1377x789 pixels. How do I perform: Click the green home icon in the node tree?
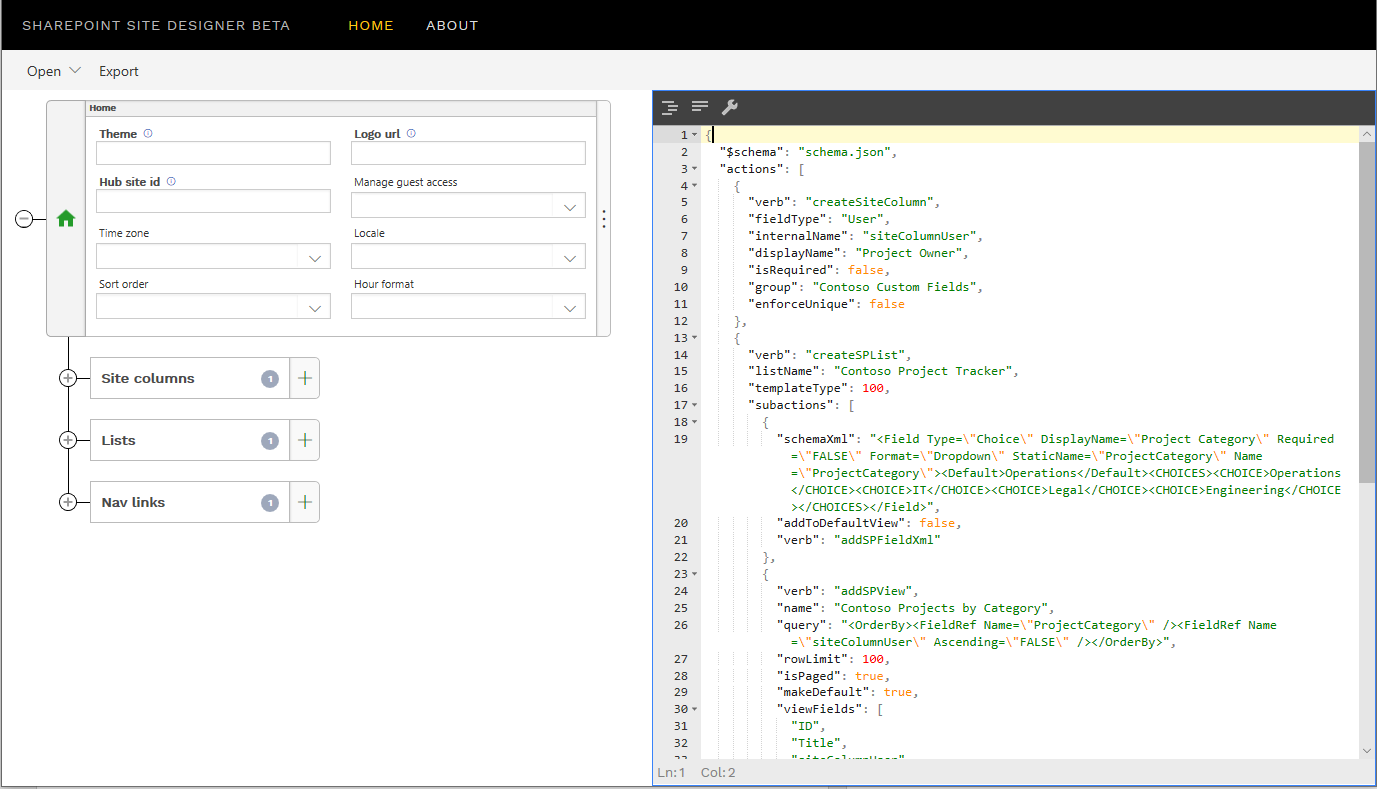click(65, 217)
